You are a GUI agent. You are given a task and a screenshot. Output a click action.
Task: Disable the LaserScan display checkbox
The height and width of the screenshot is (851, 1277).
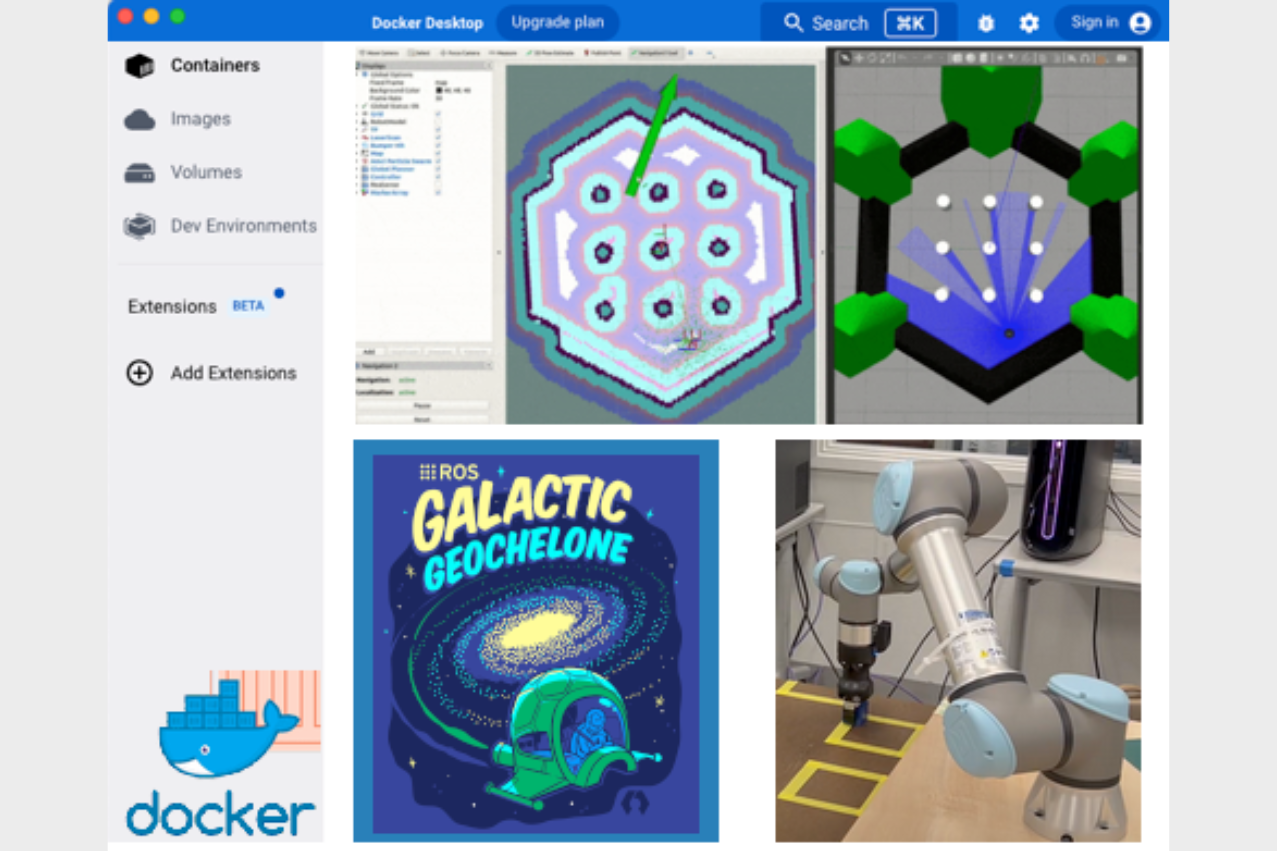(438, 137)
